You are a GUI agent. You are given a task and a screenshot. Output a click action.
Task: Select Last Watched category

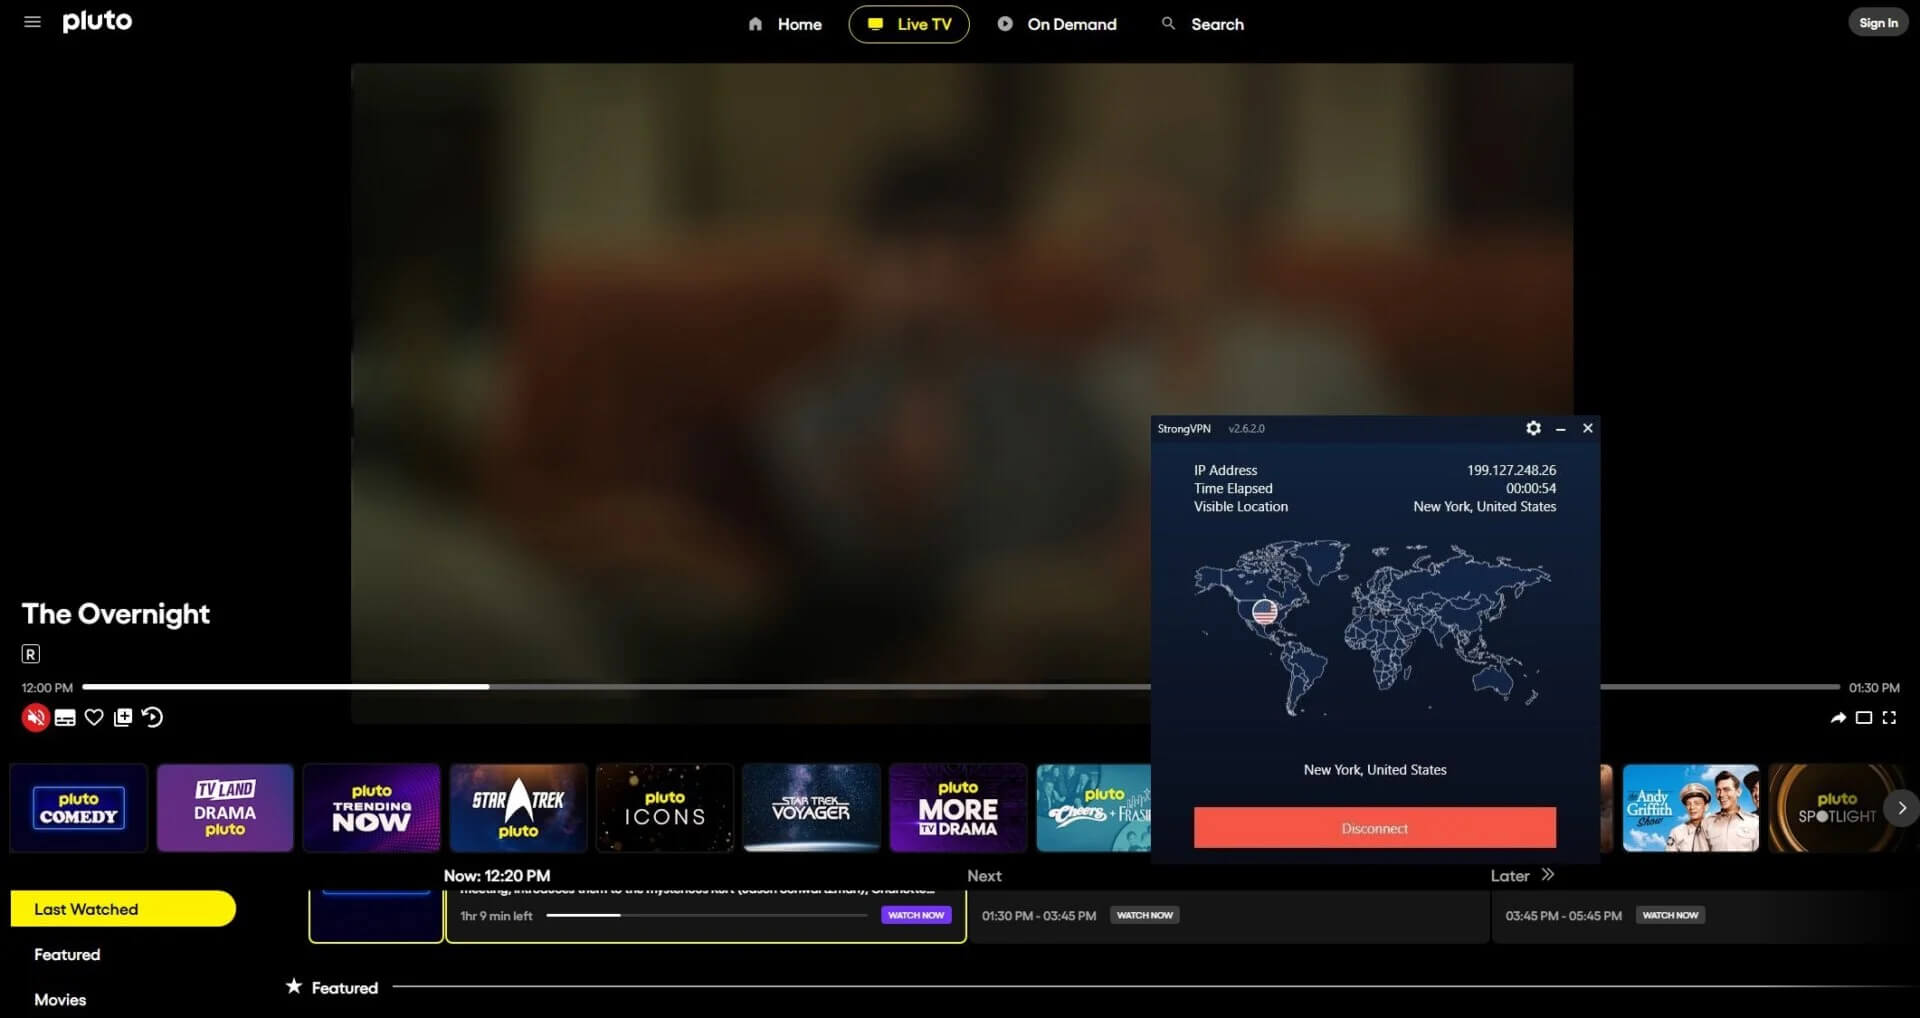[123, 909]
